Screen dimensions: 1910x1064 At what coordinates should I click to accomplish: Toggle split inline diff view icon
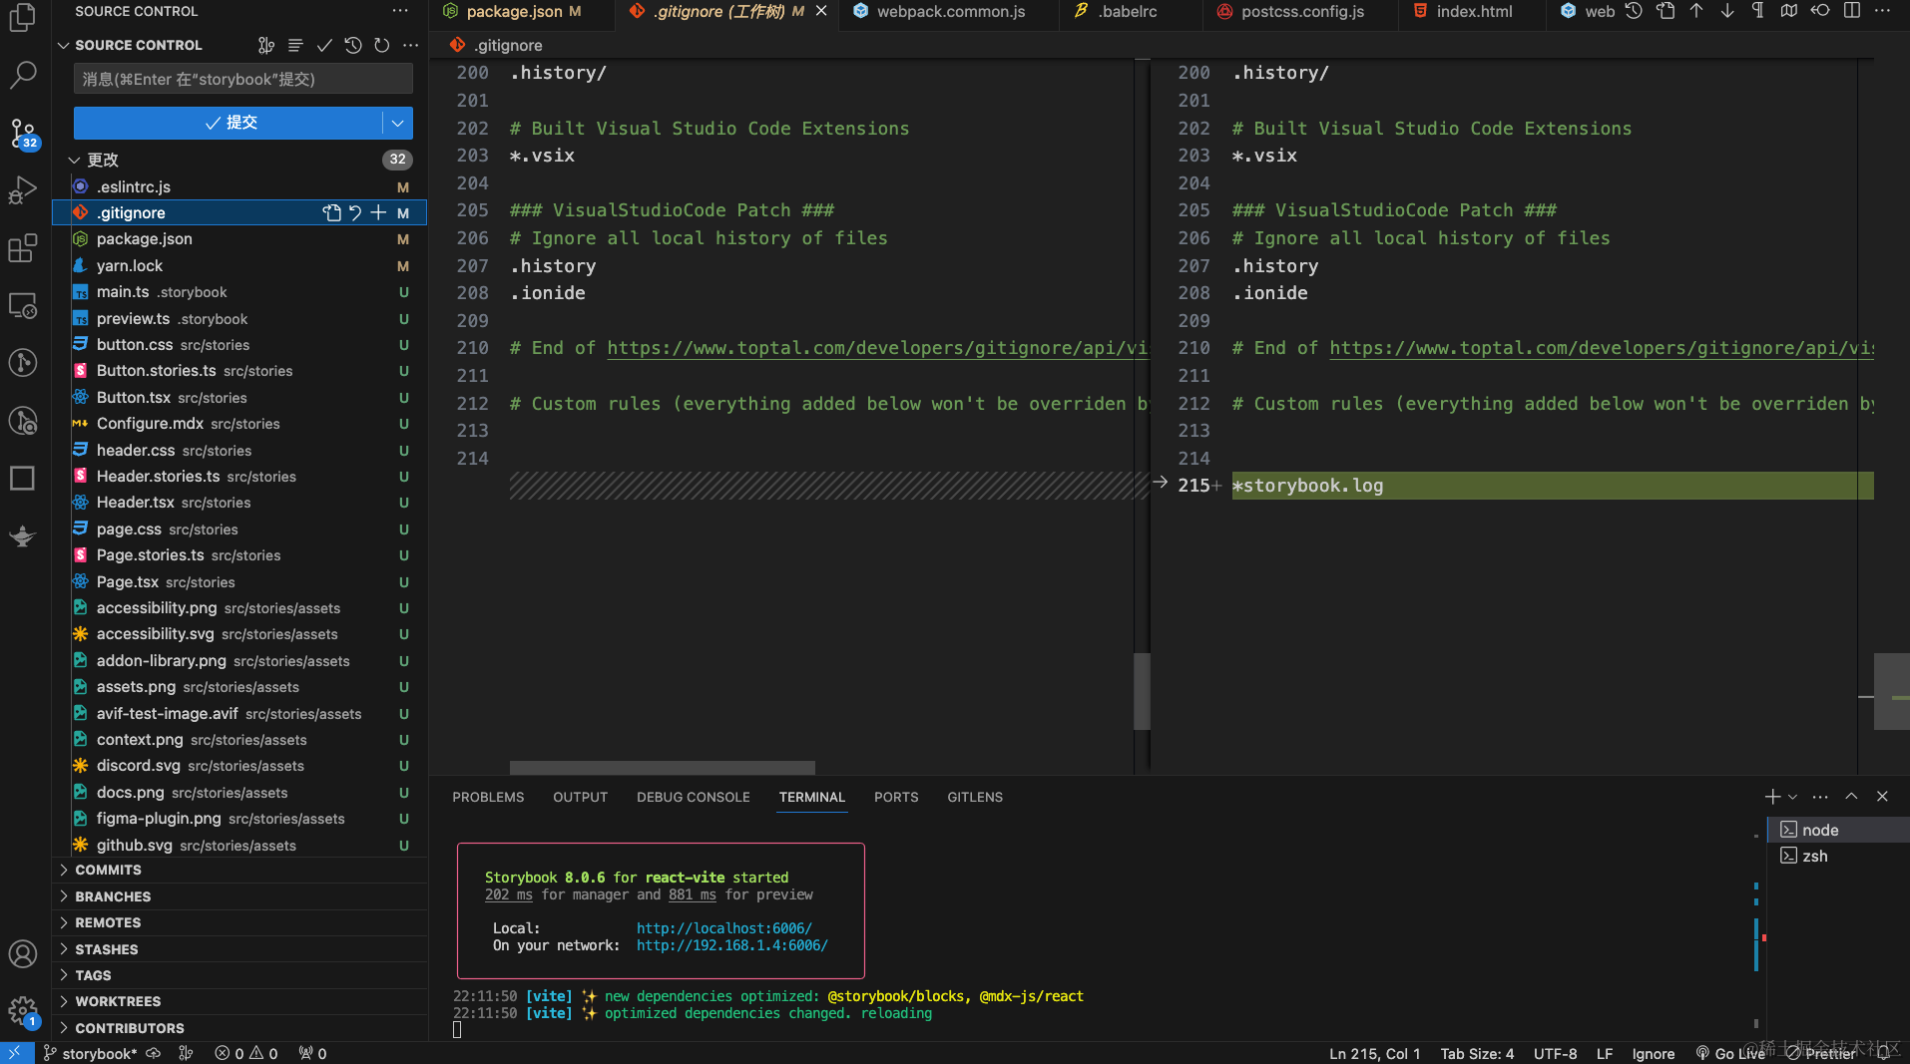(1852, 11)
